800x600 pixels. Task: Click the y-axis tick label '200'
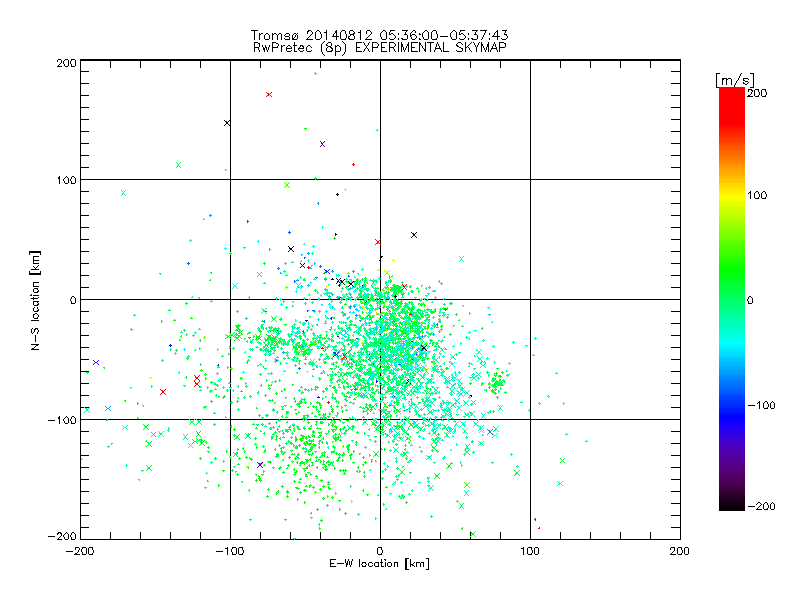(66, 63)
